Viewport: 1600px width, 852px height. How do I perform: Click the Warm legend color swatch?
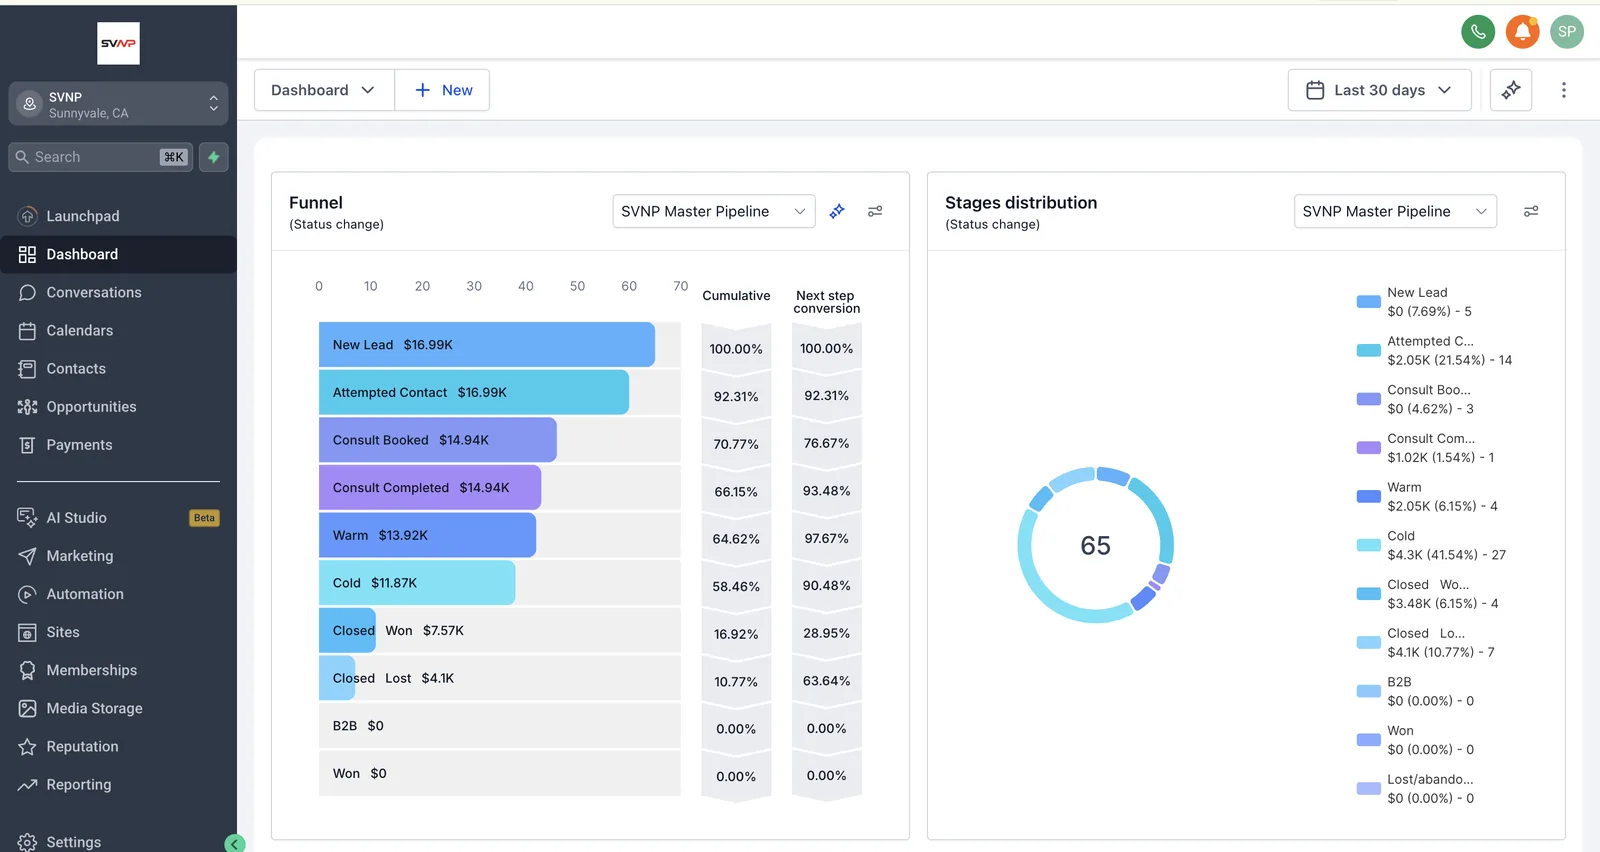click(1368, 496)
